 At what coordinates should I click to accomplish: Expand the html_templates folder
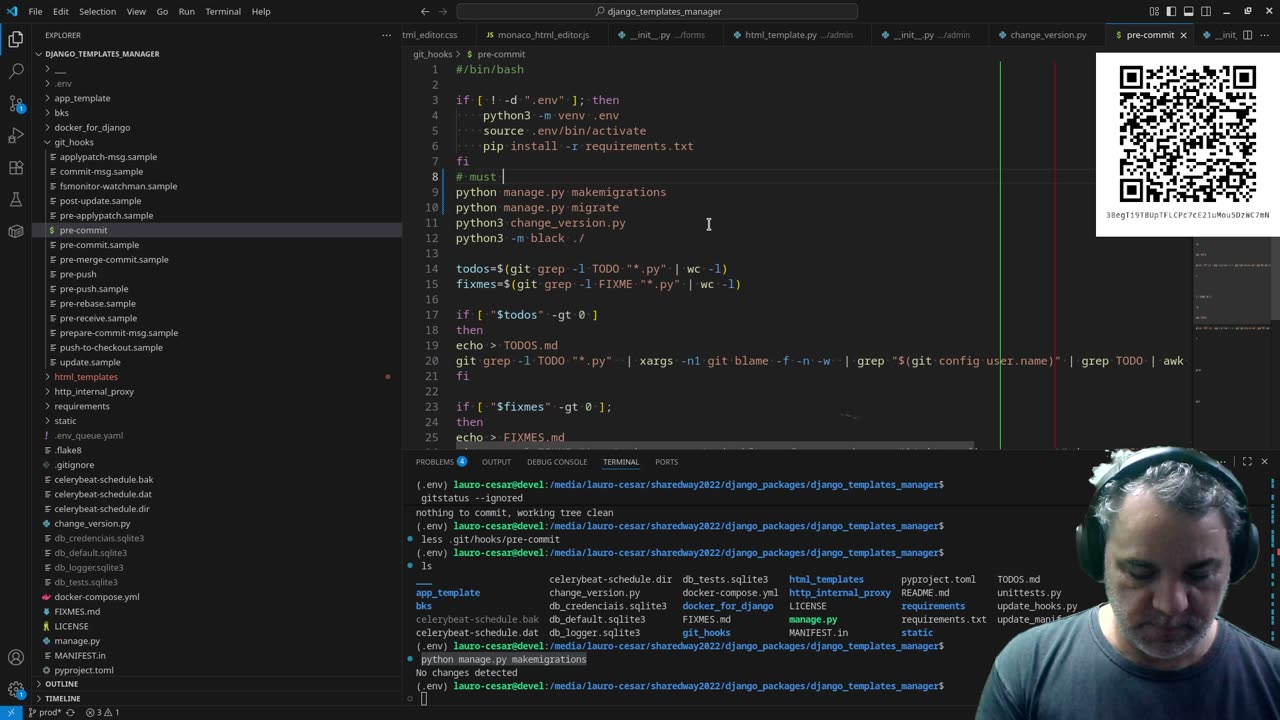[x=85, y=377]
